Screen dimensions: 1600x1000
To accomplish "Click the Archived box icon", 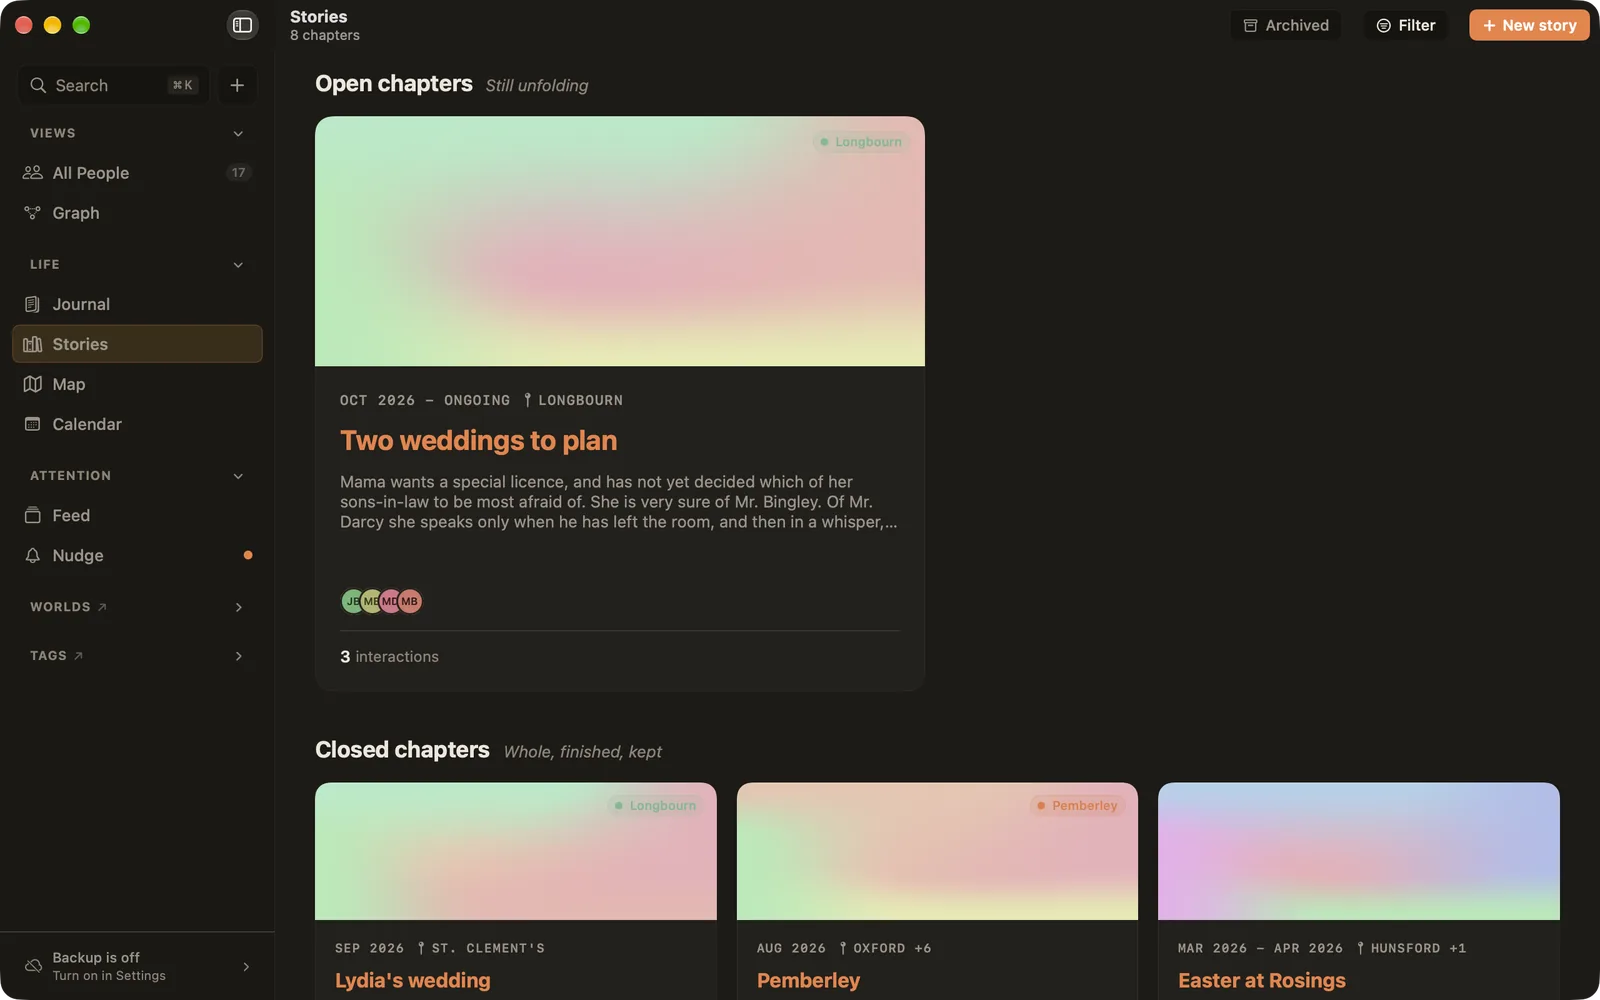I will click(x=1250, y=26).
